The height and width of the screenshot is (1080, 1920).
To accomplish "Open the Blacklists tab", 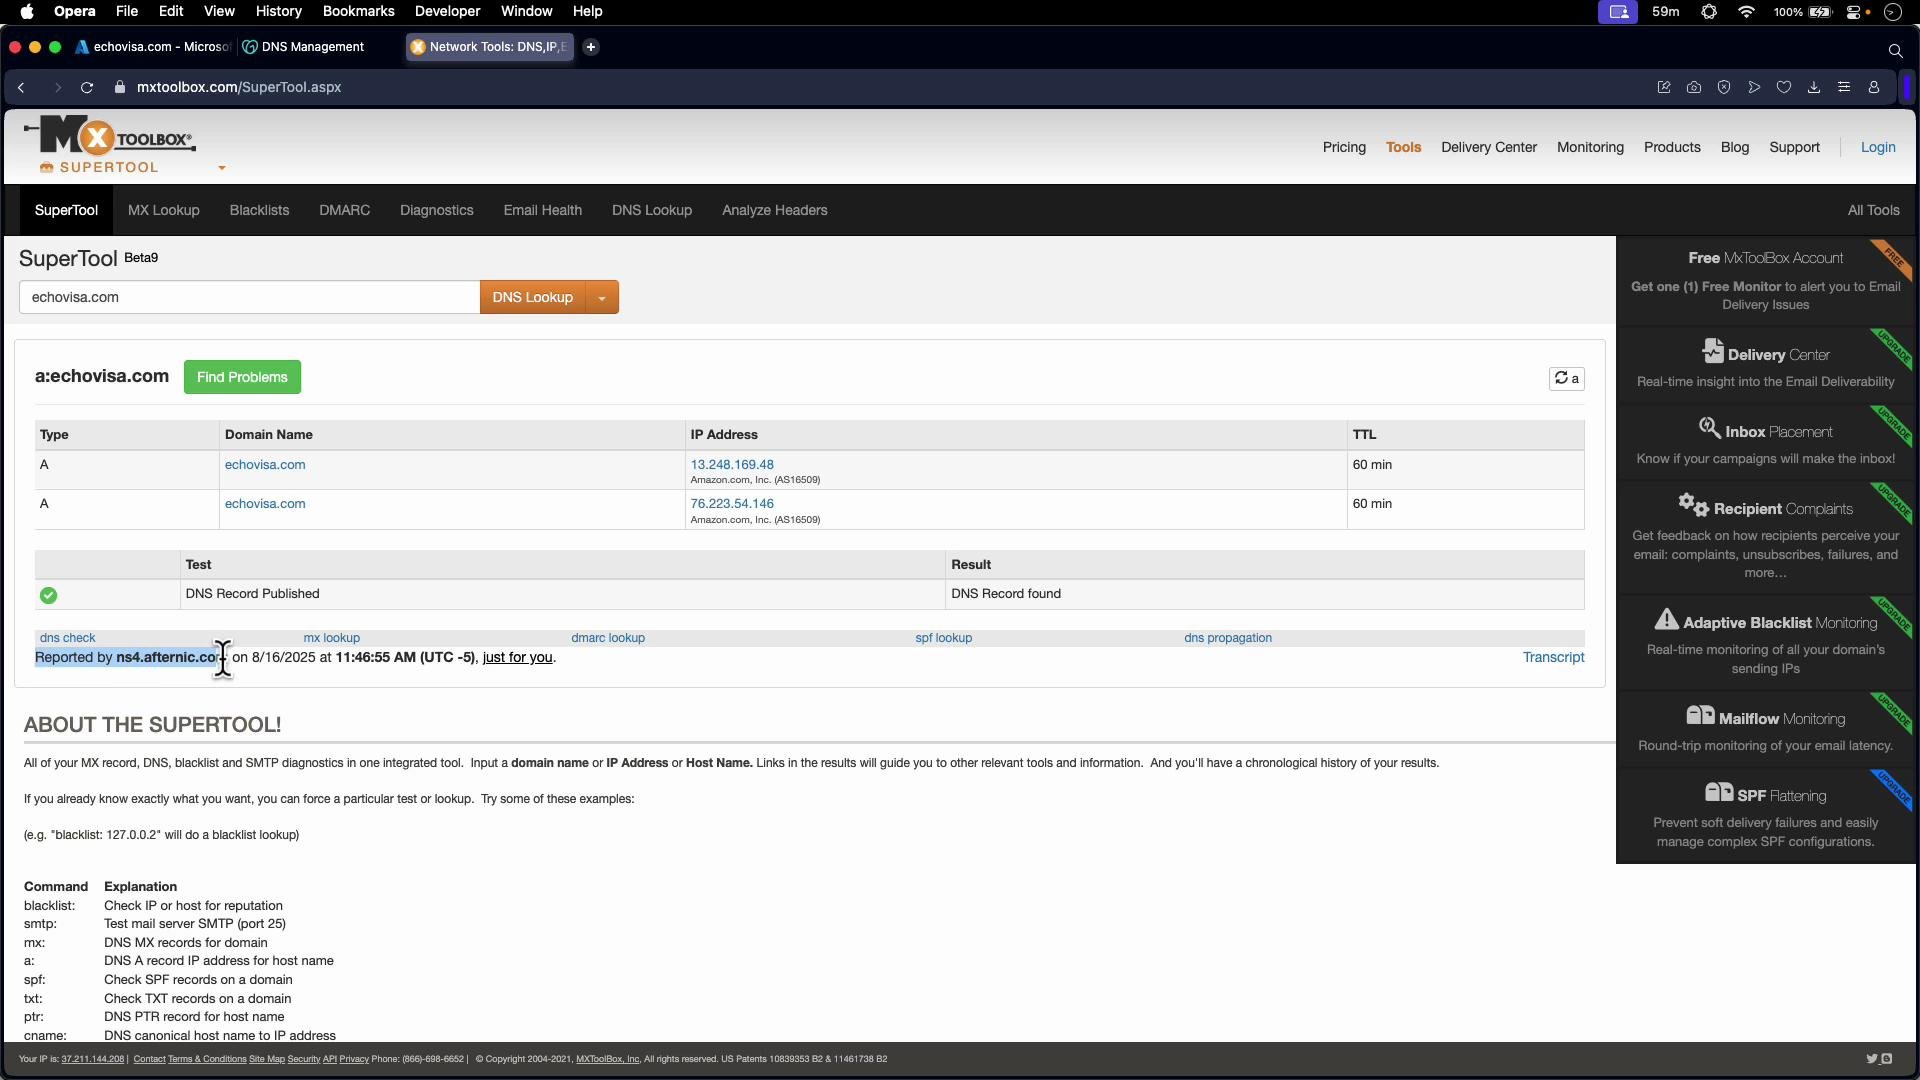I will 259,211.
